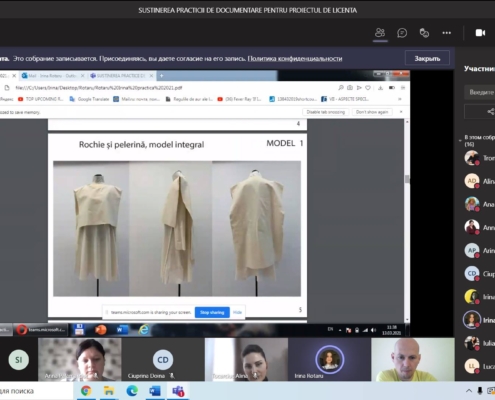Click Hide on the sharing notification
This screenshot has width=495, height=400.
coord(237,312)
